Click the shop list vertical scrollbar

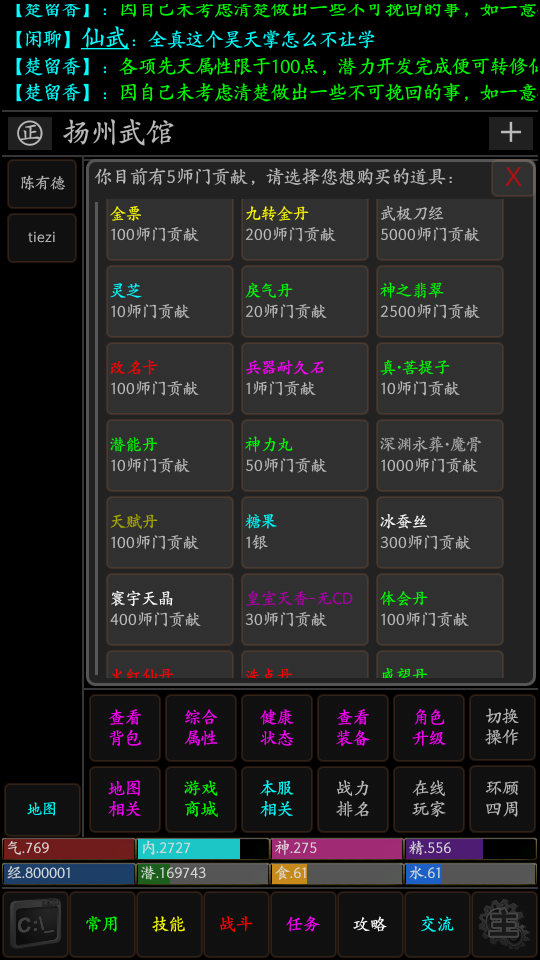[97, 438]
